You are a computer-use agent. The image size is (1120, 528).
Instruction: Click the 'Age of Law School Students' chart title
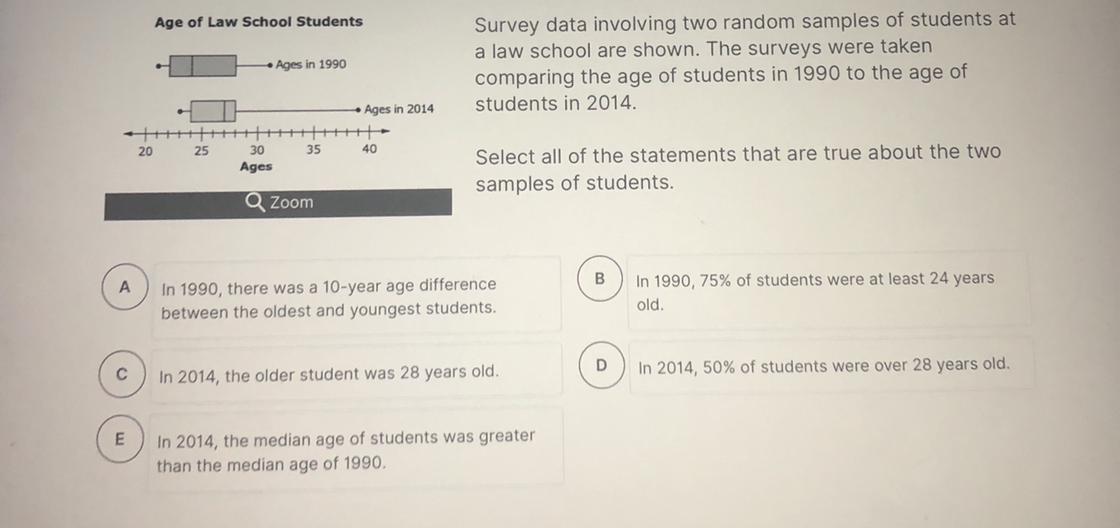[259, 21]
